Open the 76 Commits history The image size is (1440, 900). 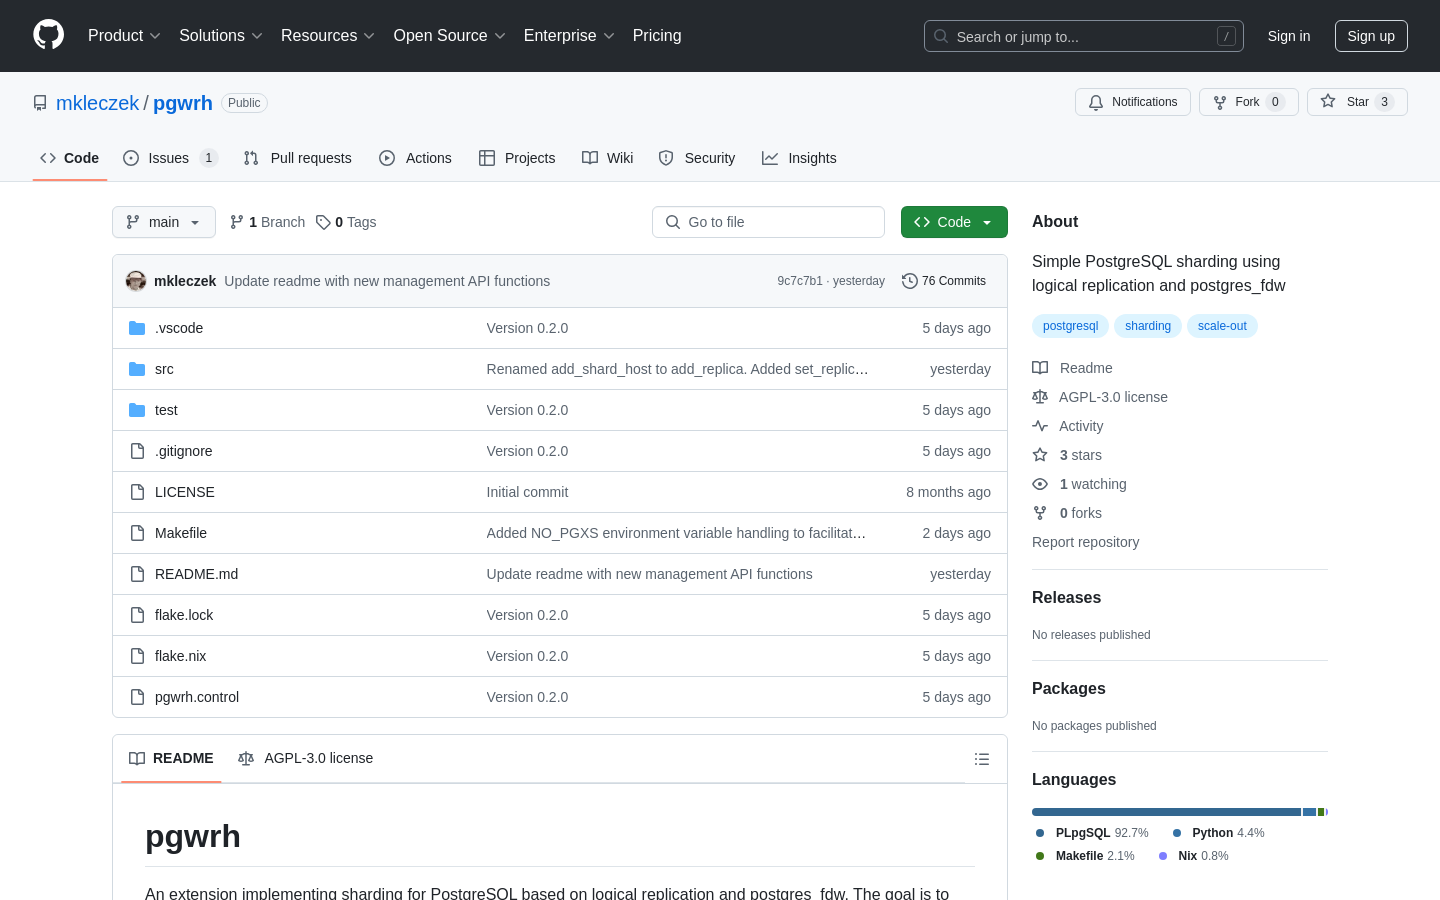(944, 281)
